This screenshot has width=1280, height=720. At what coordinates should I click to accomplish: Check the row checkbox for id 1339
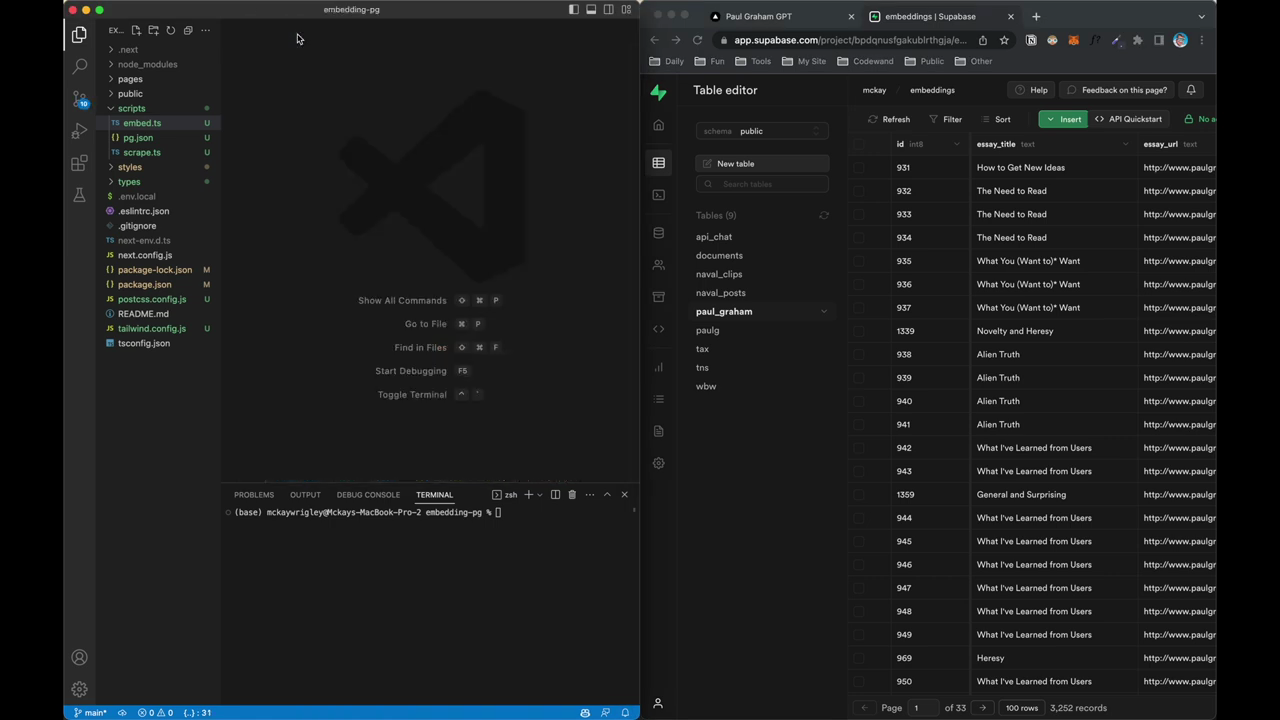coord(859,331)
